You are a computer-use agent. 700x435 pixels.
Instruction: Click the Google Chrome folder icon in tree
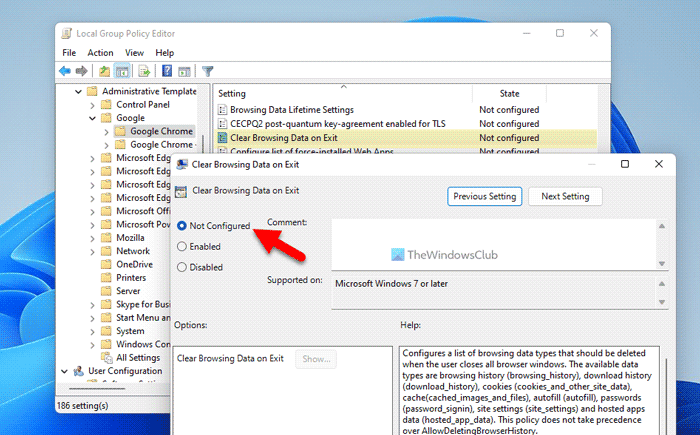pos(120,131)
